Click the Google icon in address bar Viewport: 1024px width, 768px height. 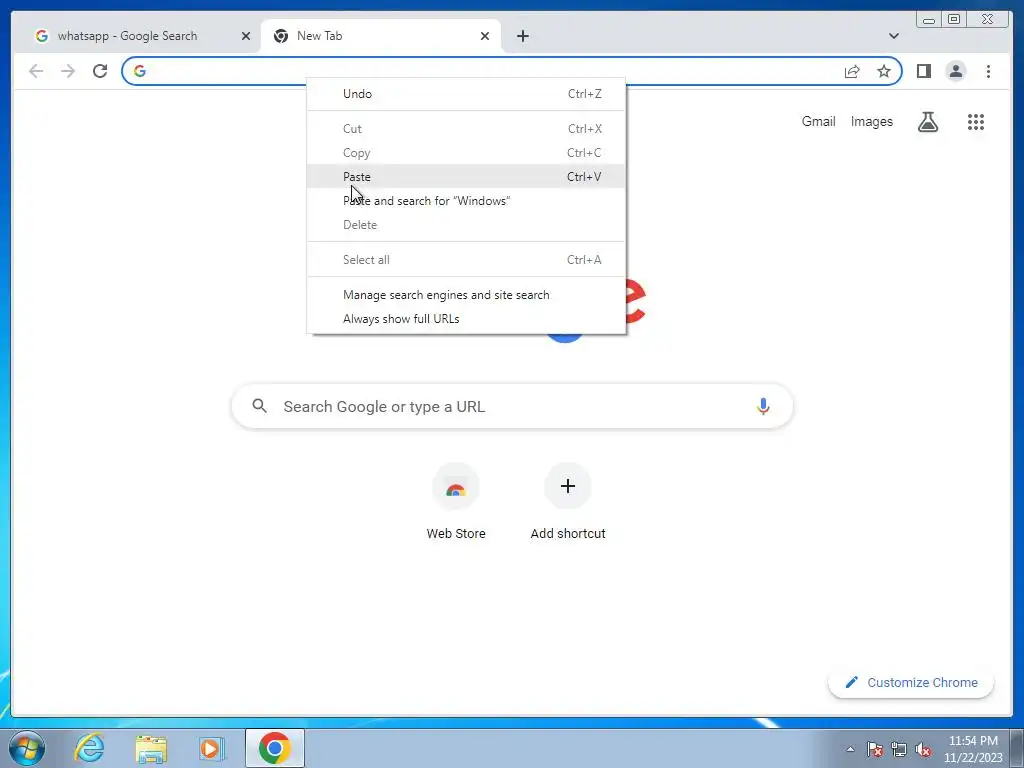[x=140, y=71]
